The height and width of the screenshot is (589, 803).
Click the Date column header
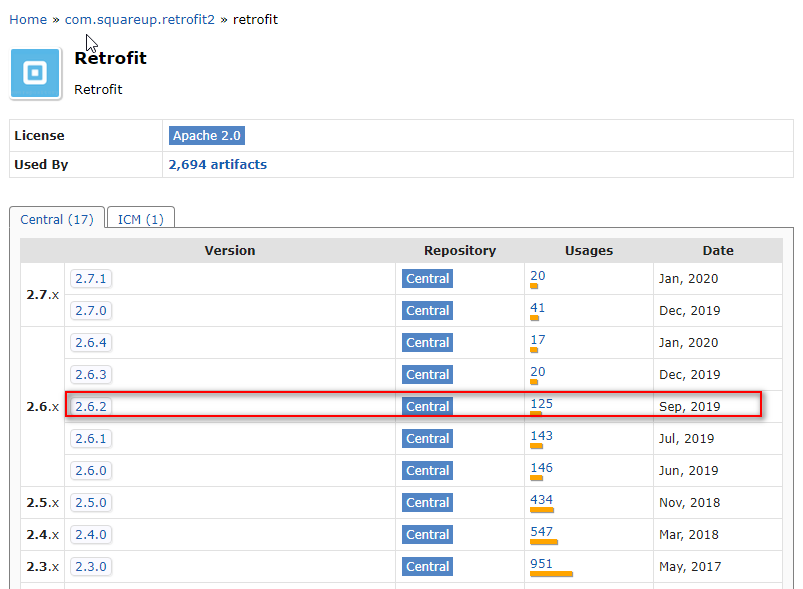pyautogui.click(x=718, y=250)
